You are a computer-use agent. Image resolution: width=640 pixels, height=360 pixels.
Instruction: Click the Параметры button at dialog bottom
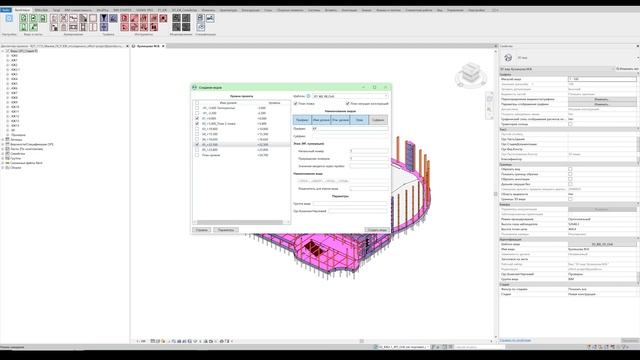(x=226, y=230)
